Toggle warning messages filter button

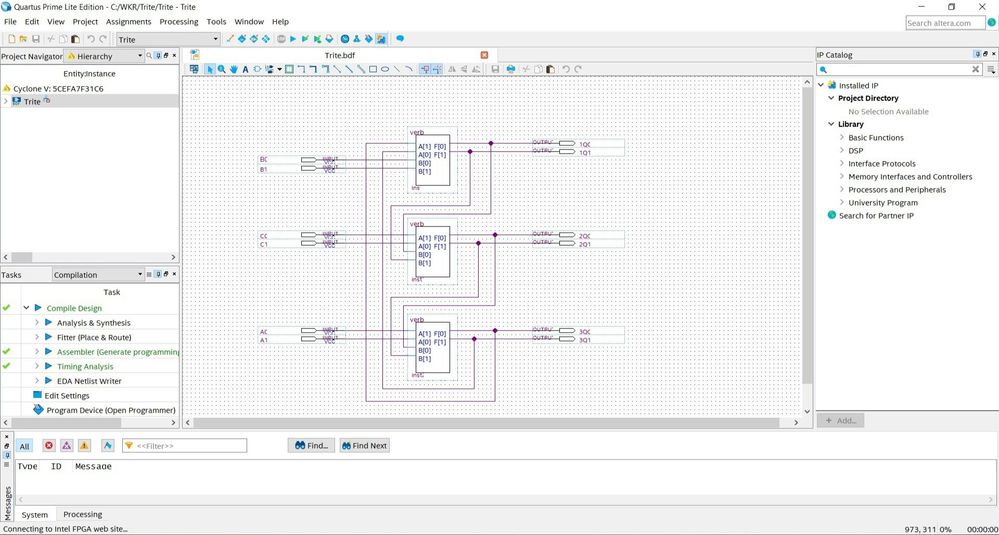(x=84, y=446)
